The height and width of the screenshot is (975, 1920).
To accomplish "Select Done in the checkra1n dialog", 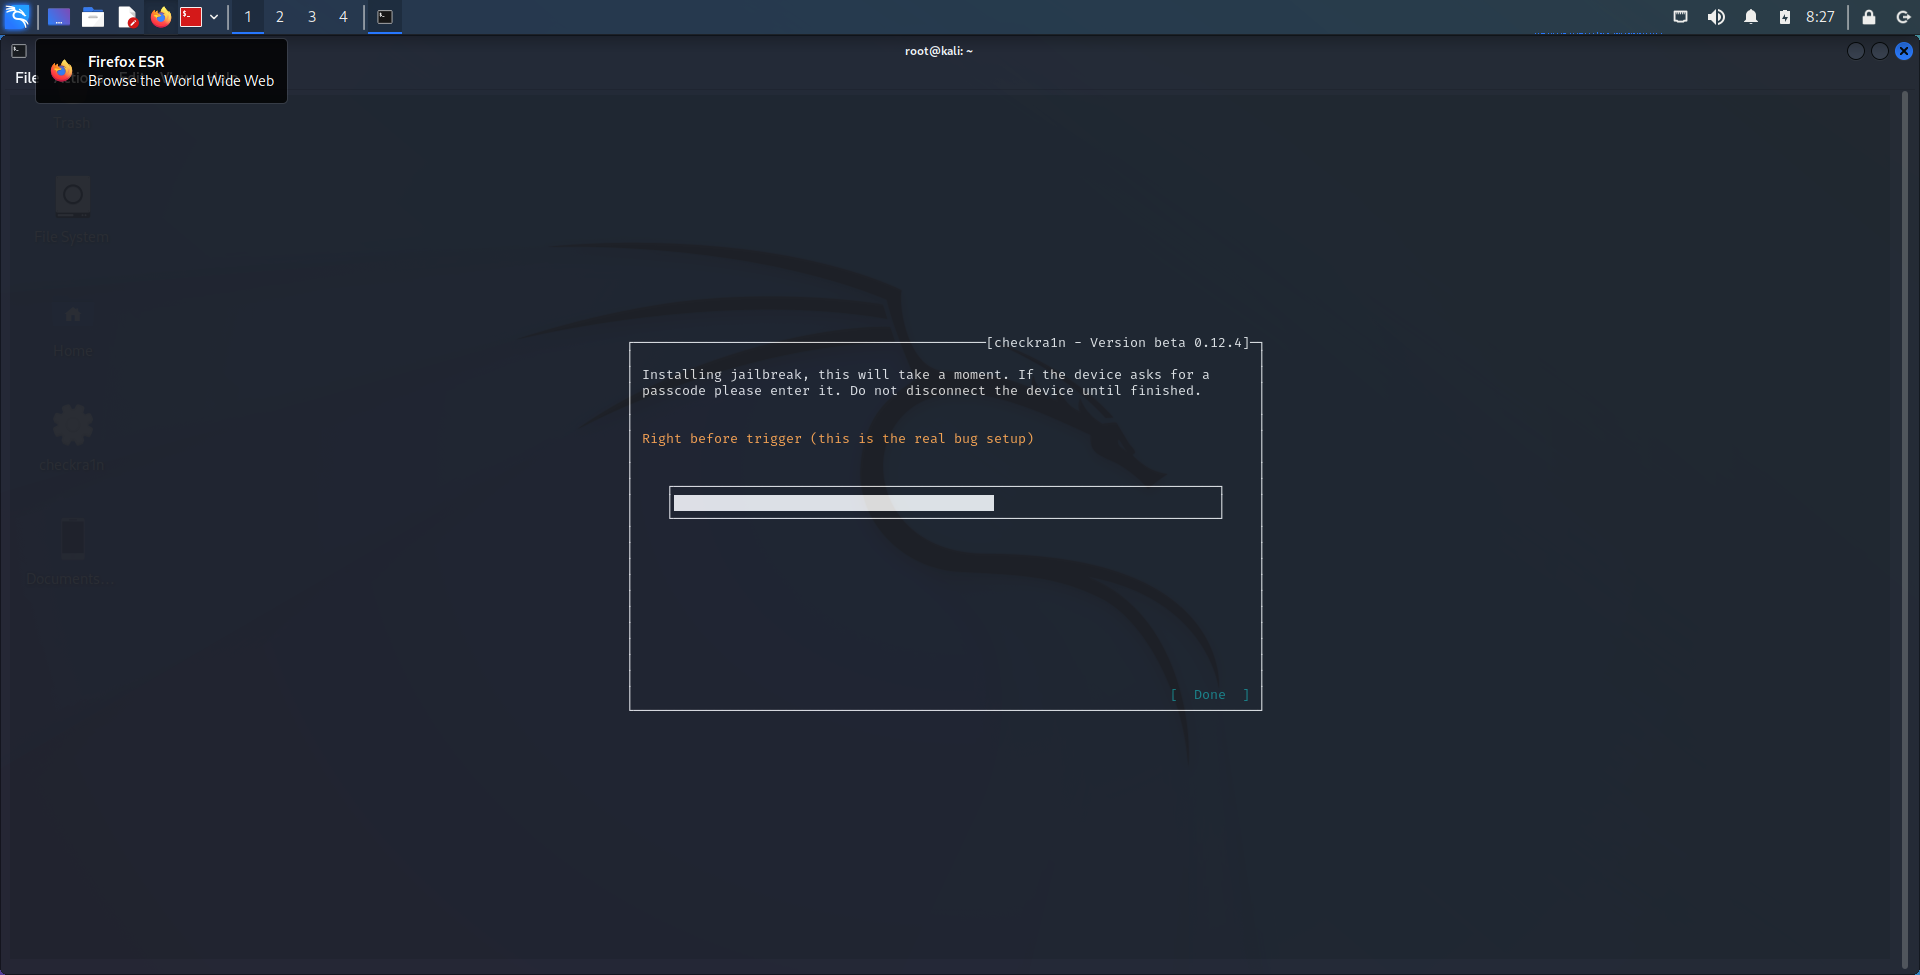I will [x=1209, y=694].
